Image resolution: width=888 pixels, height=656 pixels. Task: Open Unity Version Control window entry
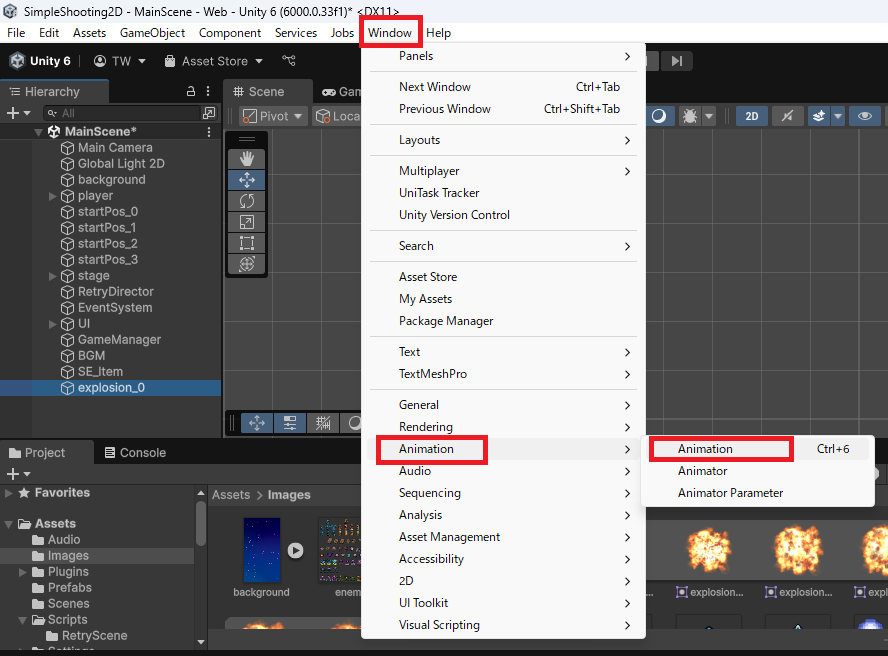[503, 215]
